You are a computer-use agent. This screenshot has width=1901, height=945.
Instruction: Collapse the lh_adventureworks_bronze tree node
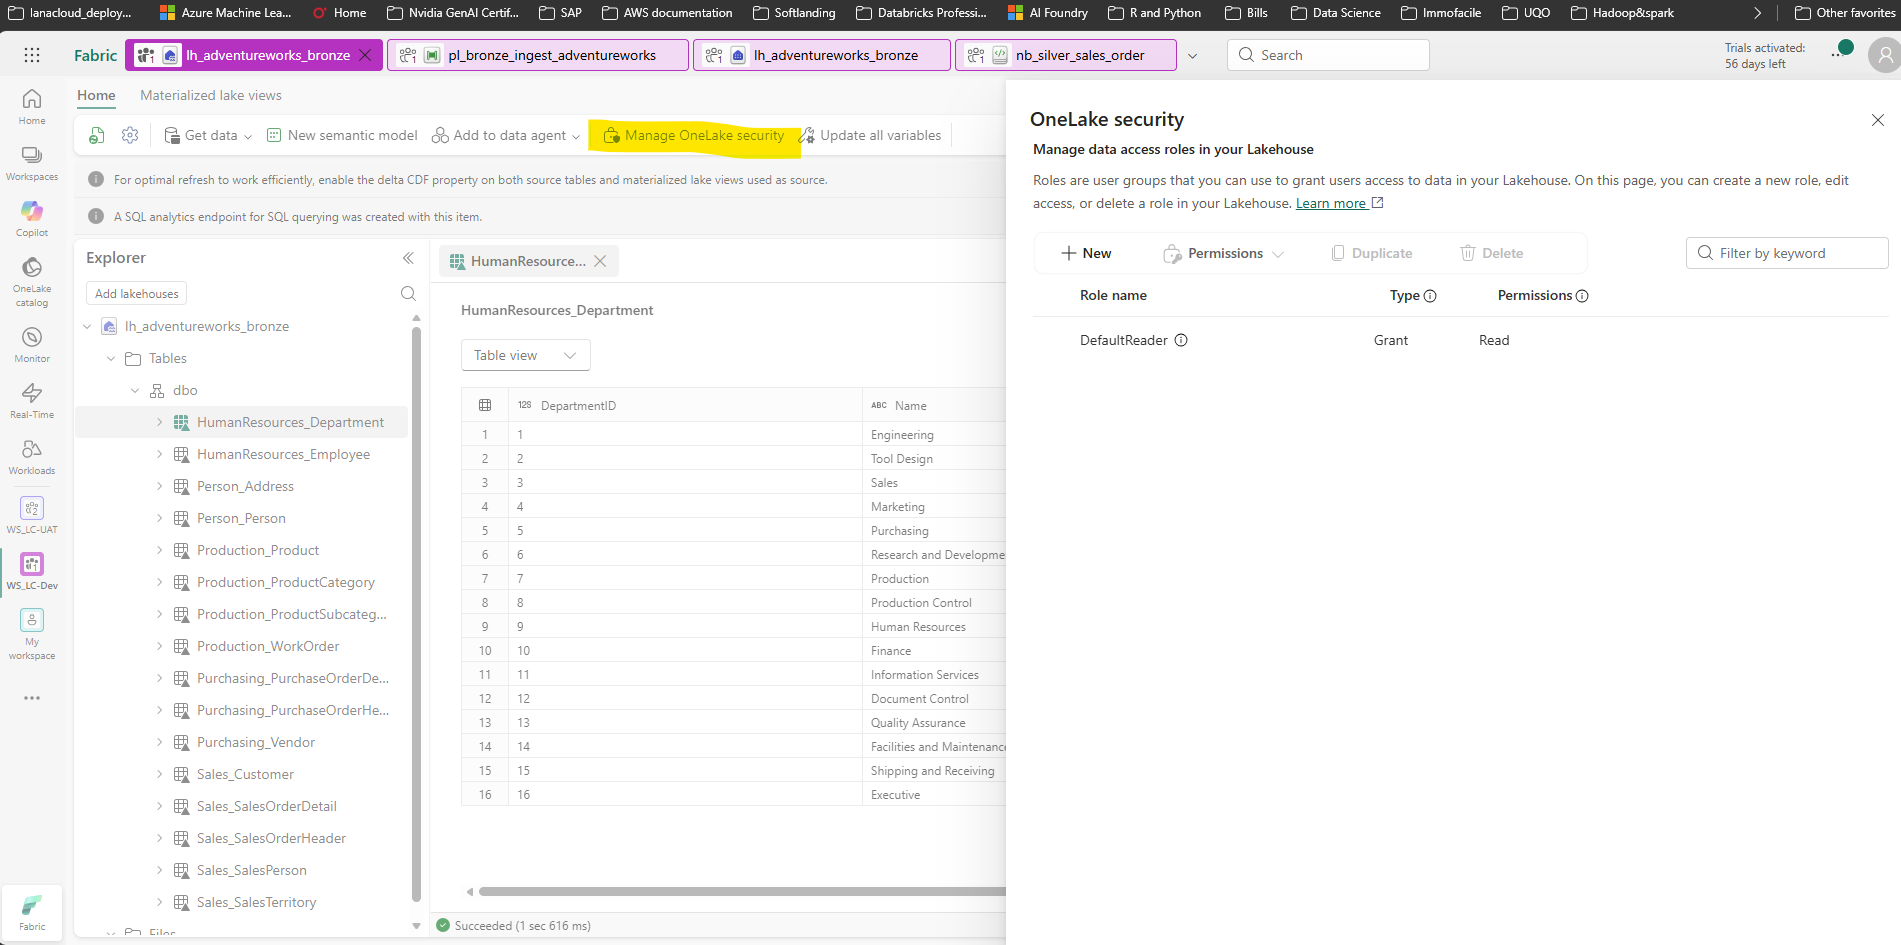(87, 326)
